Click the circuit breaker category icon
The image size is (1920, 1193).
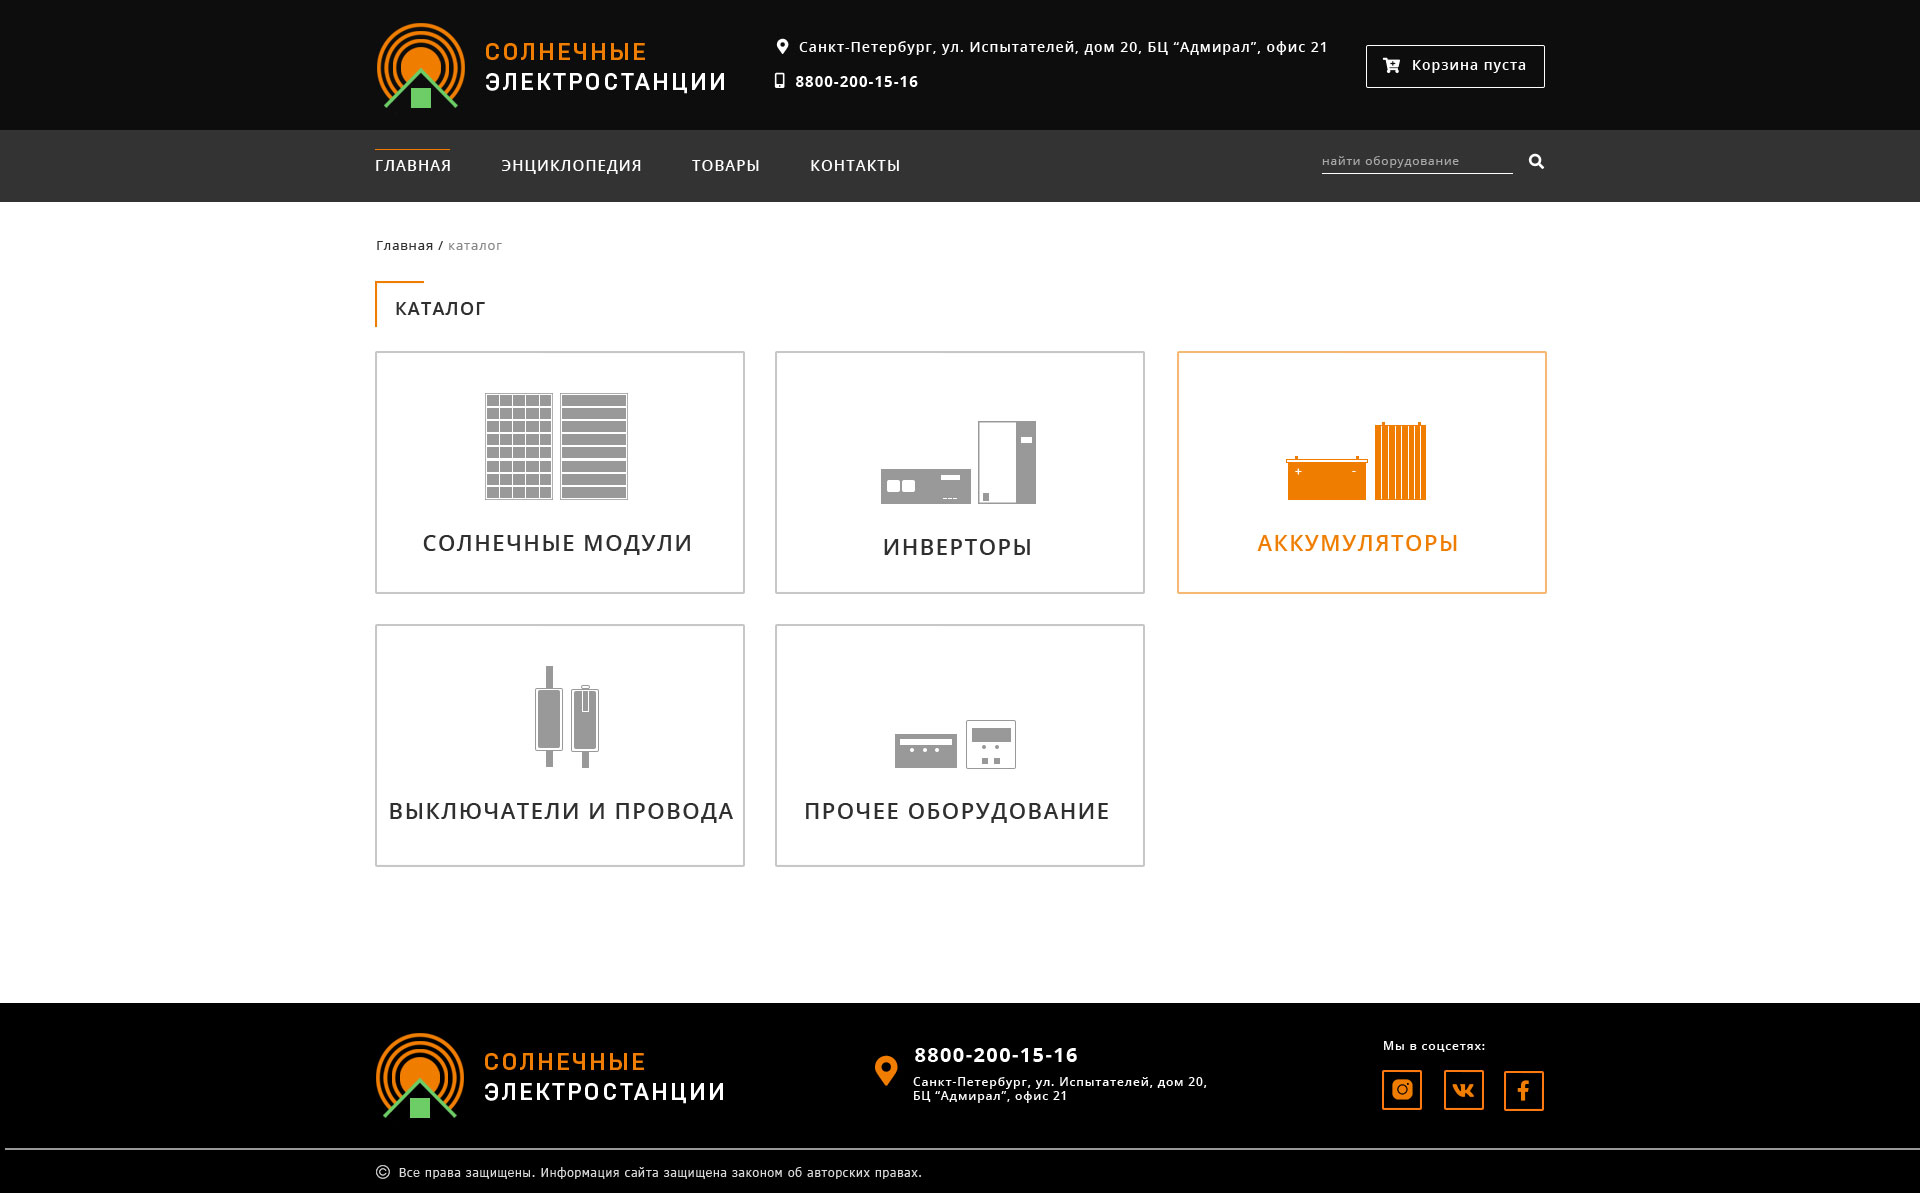(566, 717)
